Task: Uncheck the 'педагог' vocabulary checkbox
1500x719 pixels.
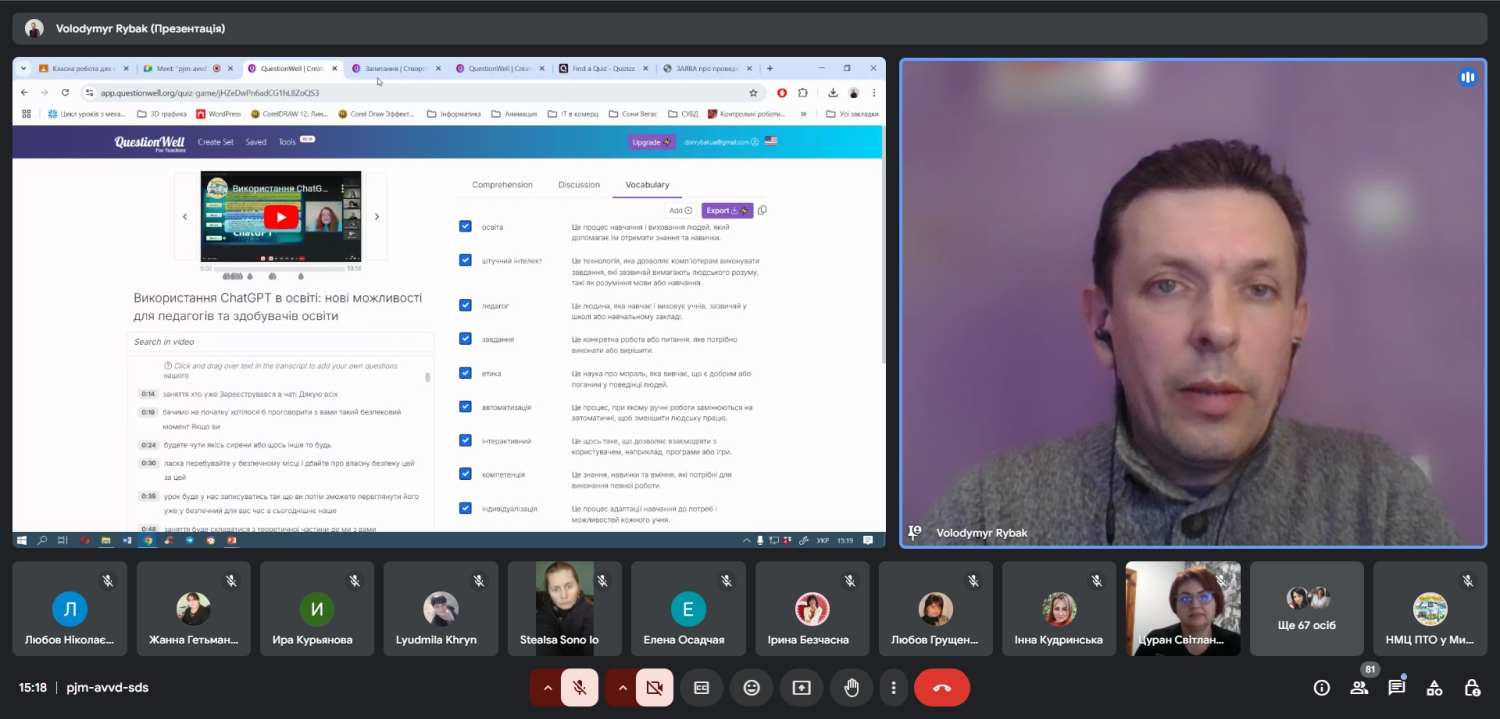Action: click(x=465, y=305)
